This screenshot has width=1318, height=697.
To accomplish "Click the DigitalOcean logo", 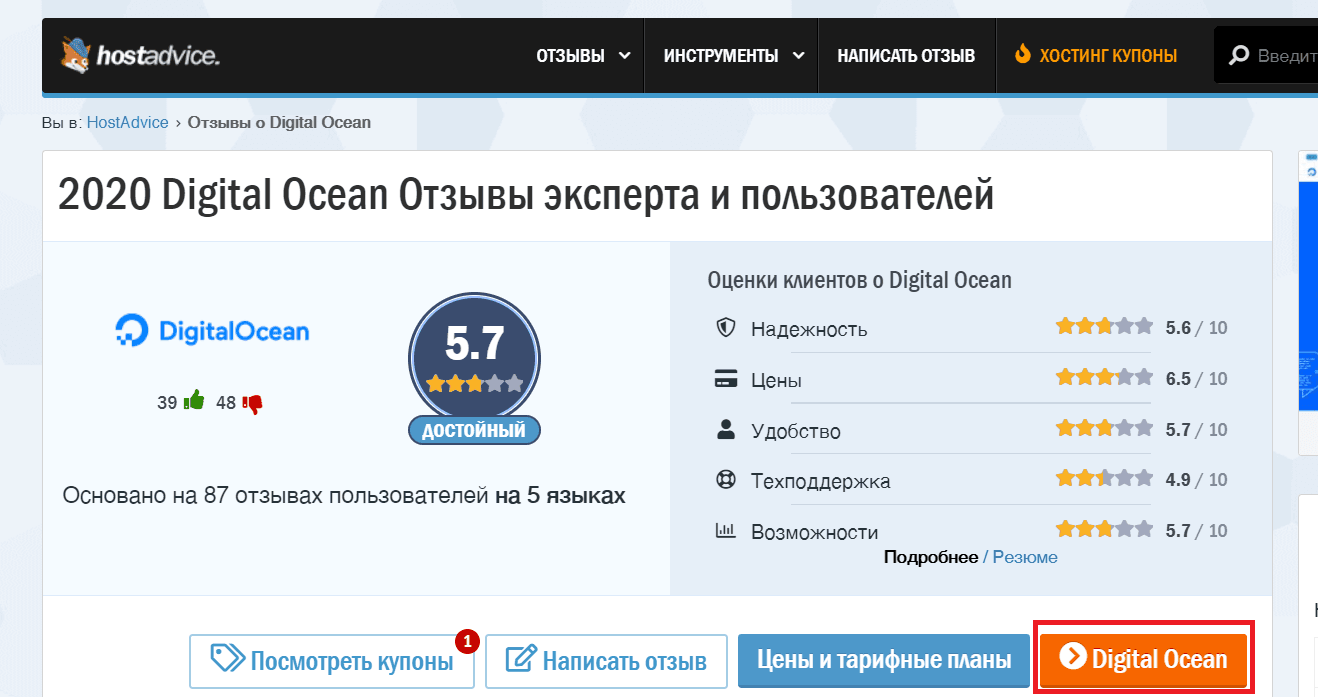I will click(212, 330).
